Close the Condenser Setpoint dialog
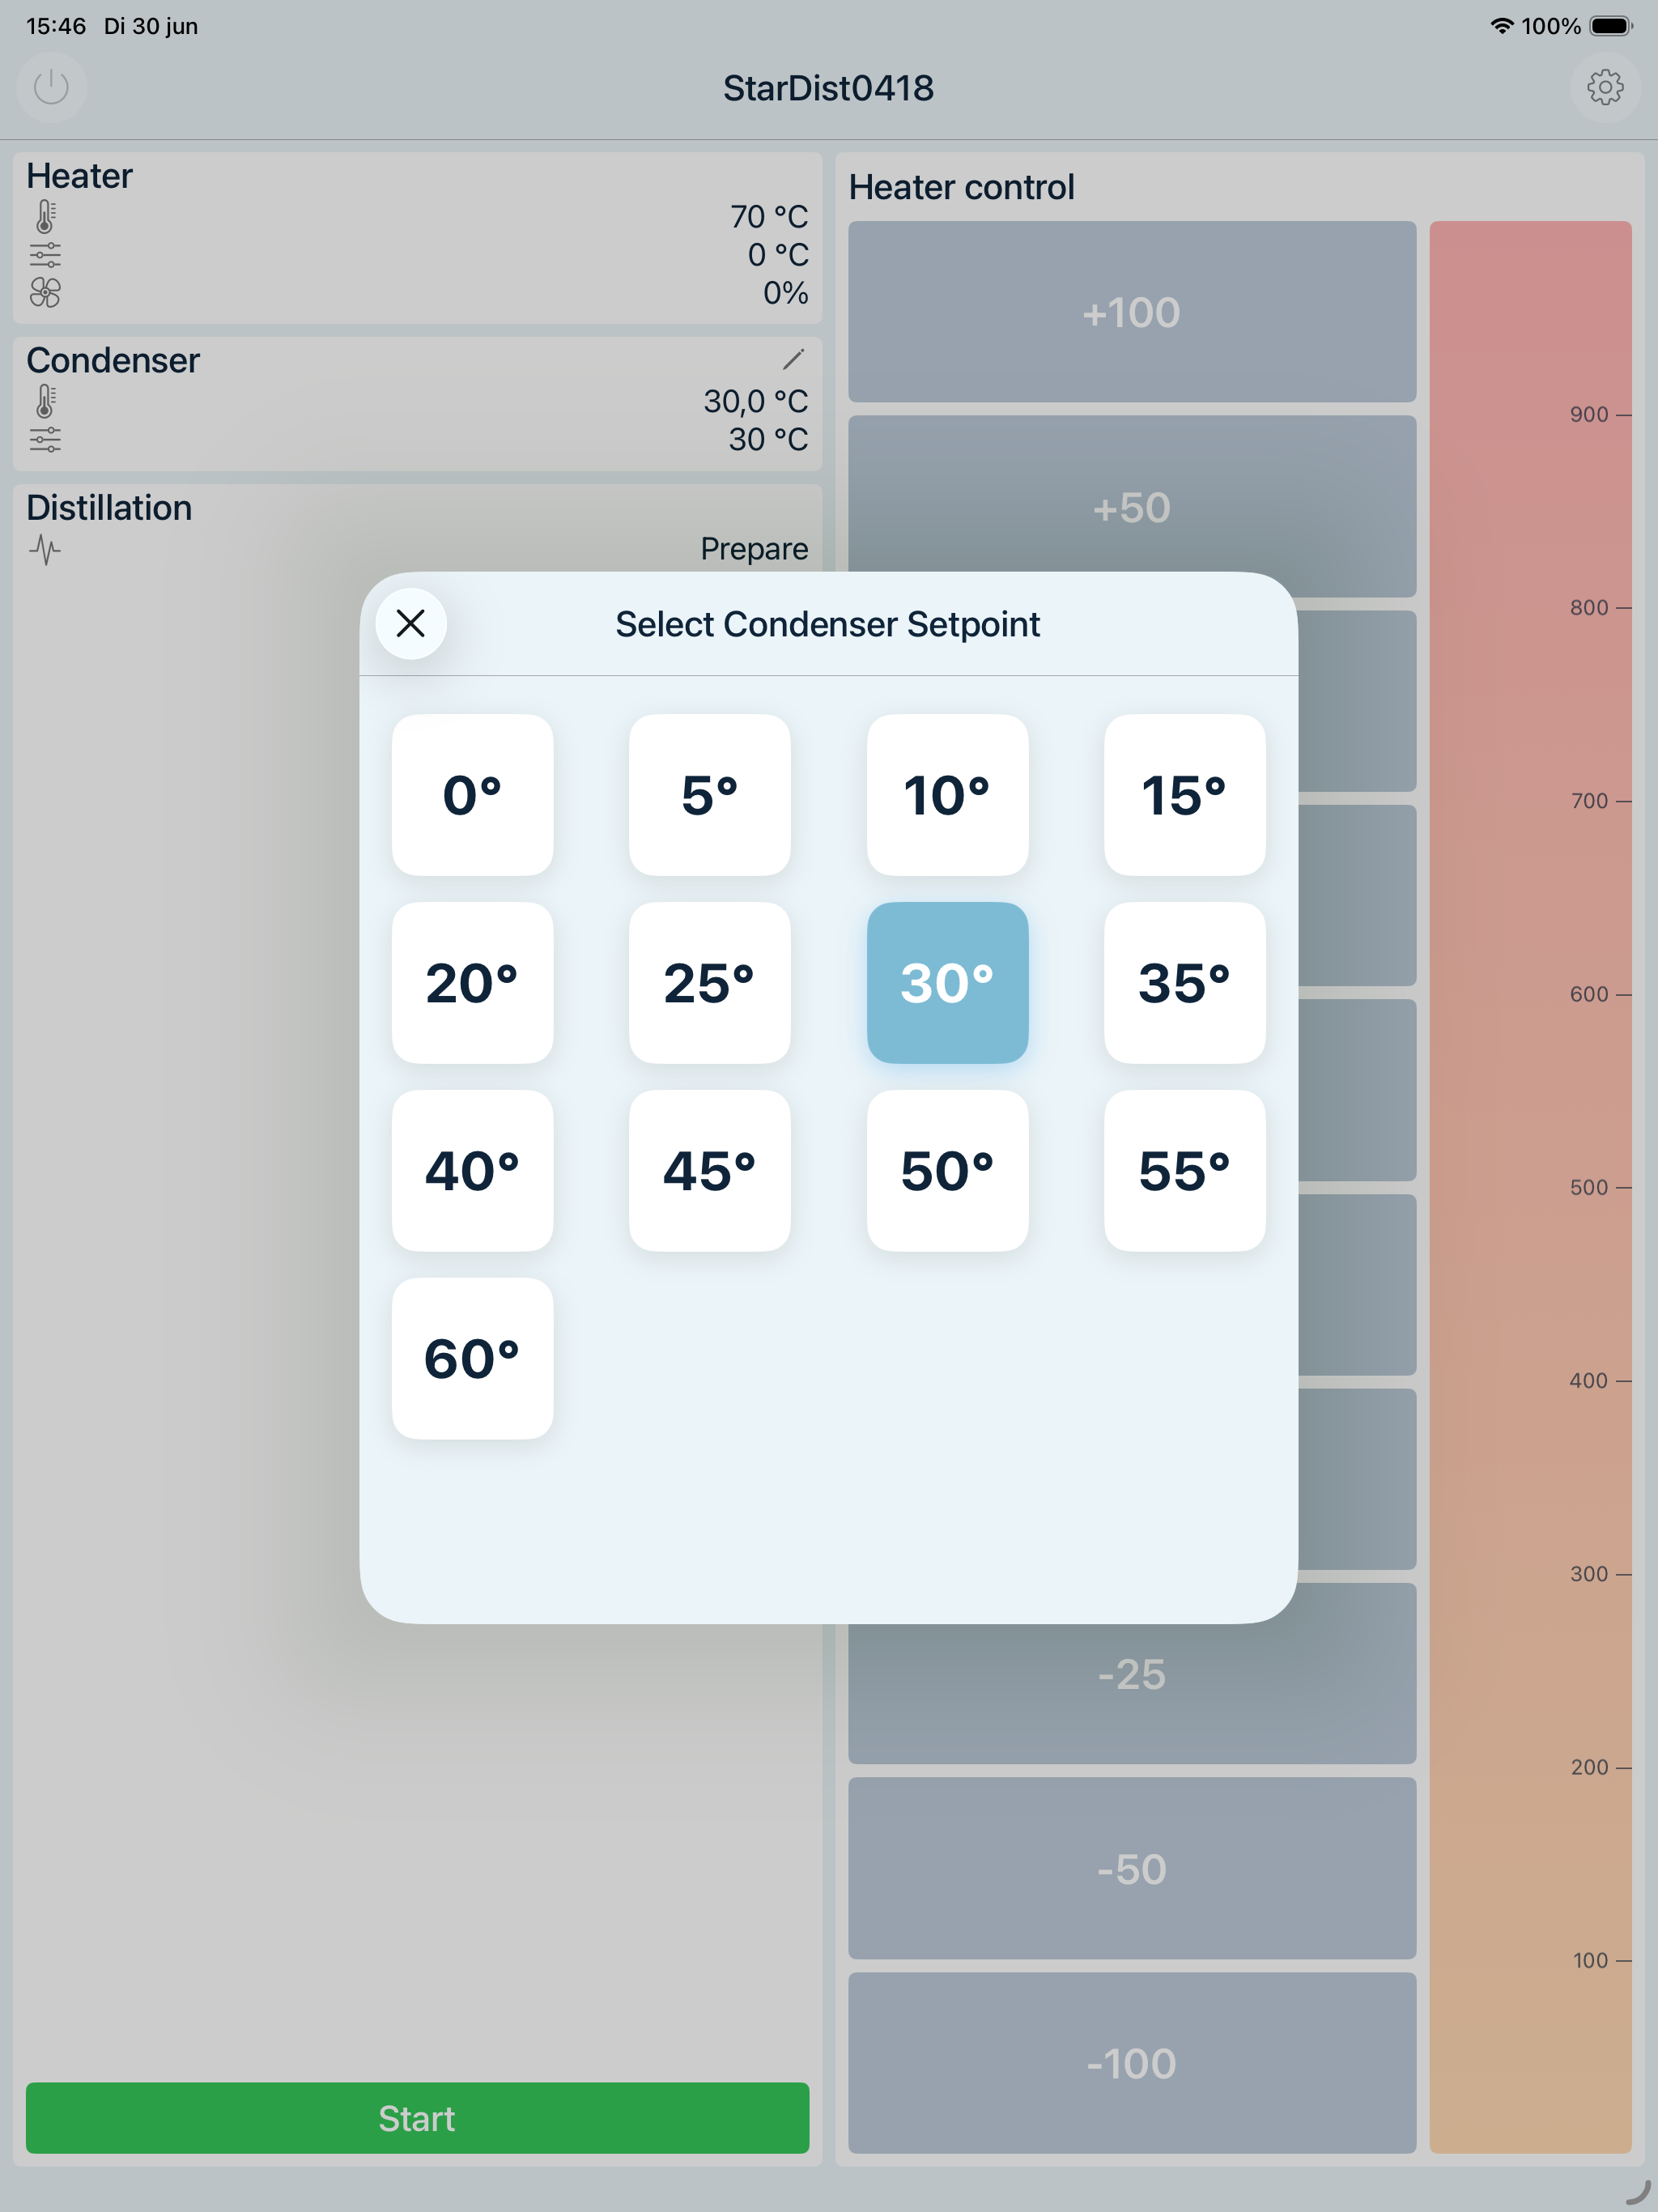This screenshot has height=2212, width=1658. tap(411, 623)
